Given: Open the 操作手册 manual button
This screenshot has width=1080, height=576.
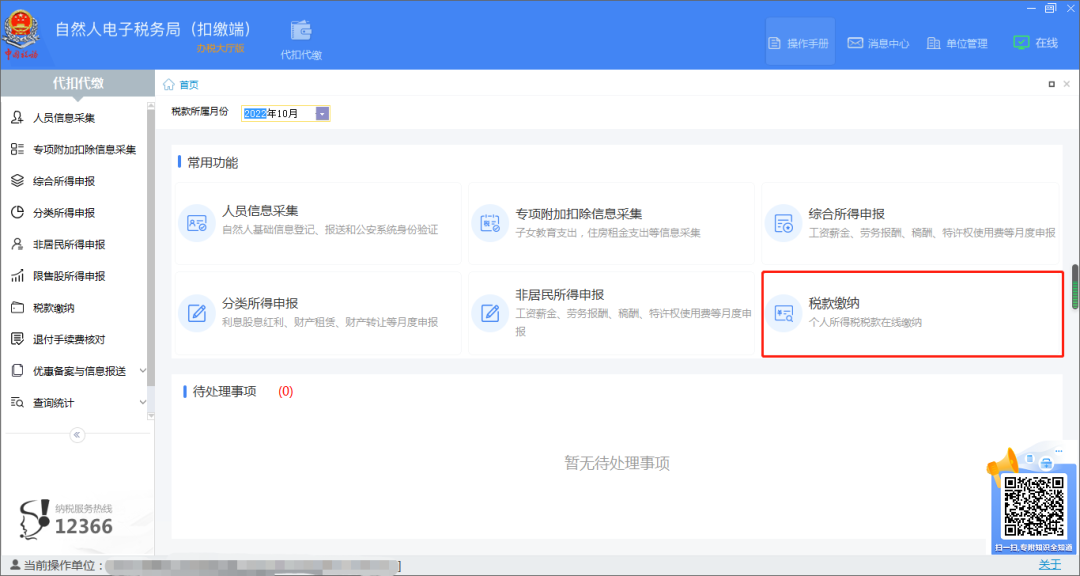Looking at the screenshot, I should (x=800, y=43).
